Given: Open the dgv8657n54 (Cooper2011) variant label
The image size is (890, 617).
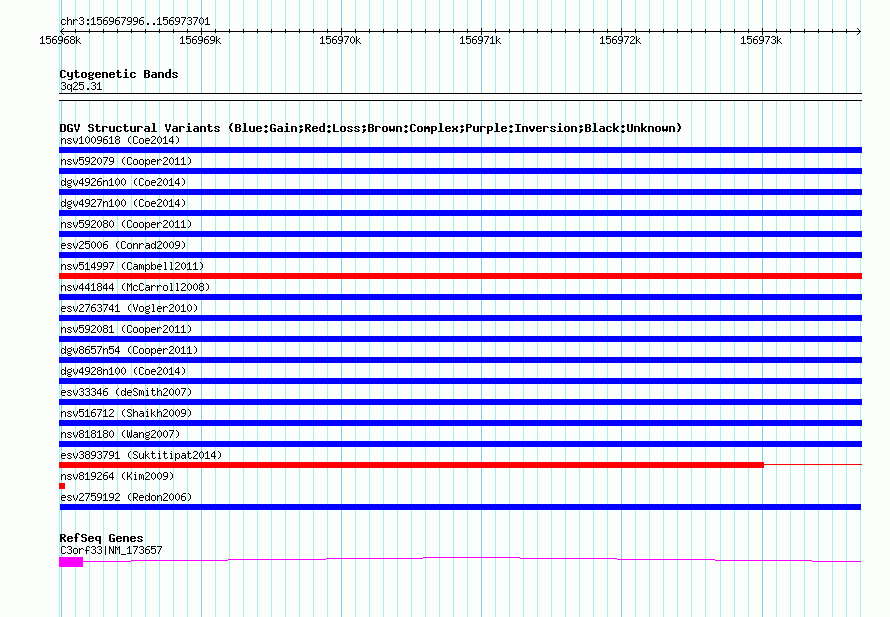Looking at the screenshot, I should tap(129, 350).
